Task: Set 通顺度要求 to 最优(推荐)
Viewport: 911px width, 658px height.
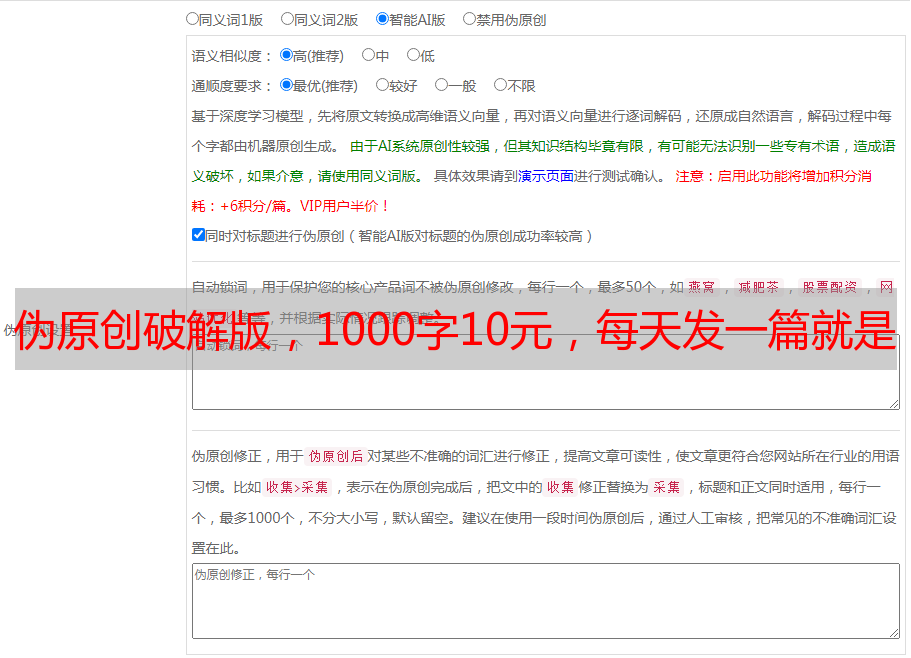Action: click(x=286, y=85)
